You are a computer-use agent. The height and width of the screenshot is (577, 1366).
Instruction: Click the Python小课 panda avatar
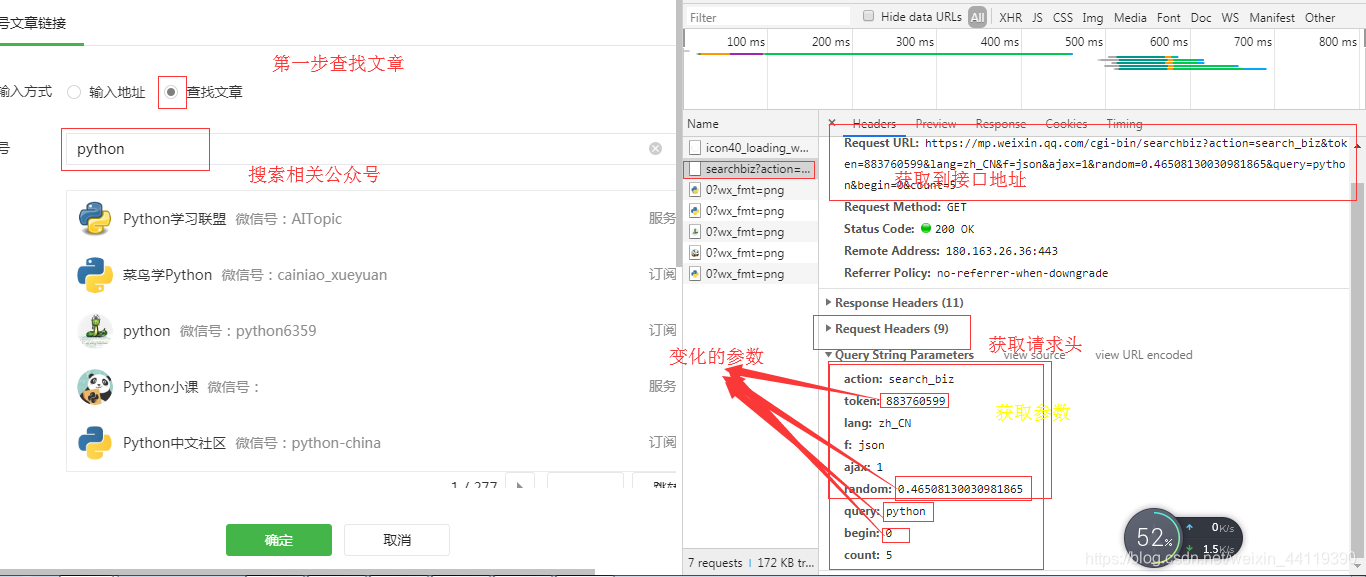95,387
